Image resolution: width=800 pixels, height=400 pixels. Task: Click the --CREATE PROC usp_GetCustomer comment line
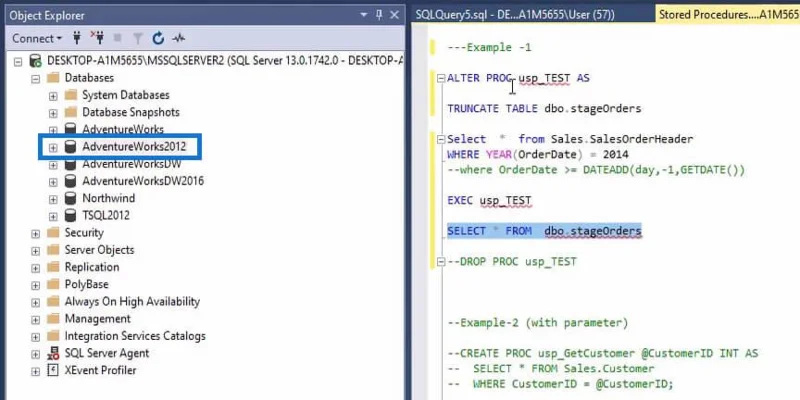click(603, 354)
